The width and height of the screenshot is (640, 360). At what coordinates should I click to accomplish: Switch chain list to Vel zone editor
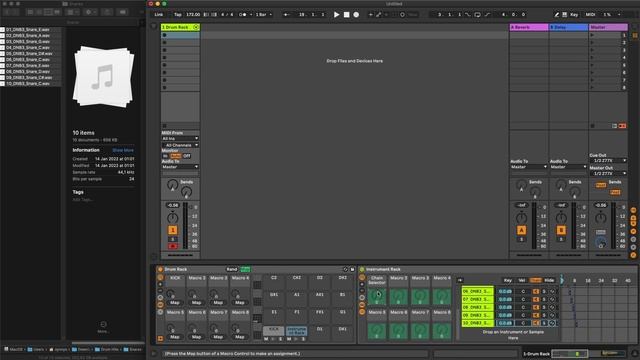[522, 280]
